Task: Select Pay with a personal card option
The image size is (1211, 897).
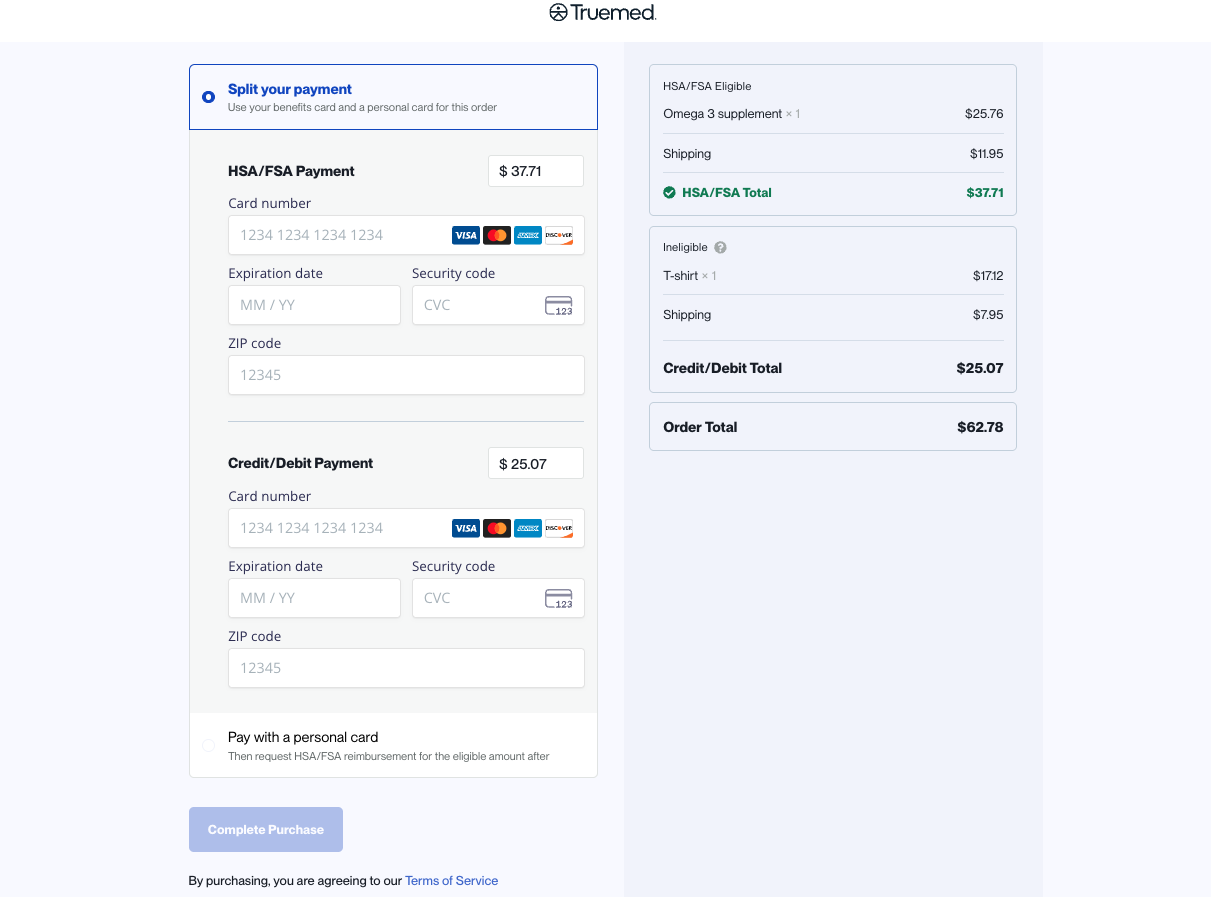Action: click(208, 745)
